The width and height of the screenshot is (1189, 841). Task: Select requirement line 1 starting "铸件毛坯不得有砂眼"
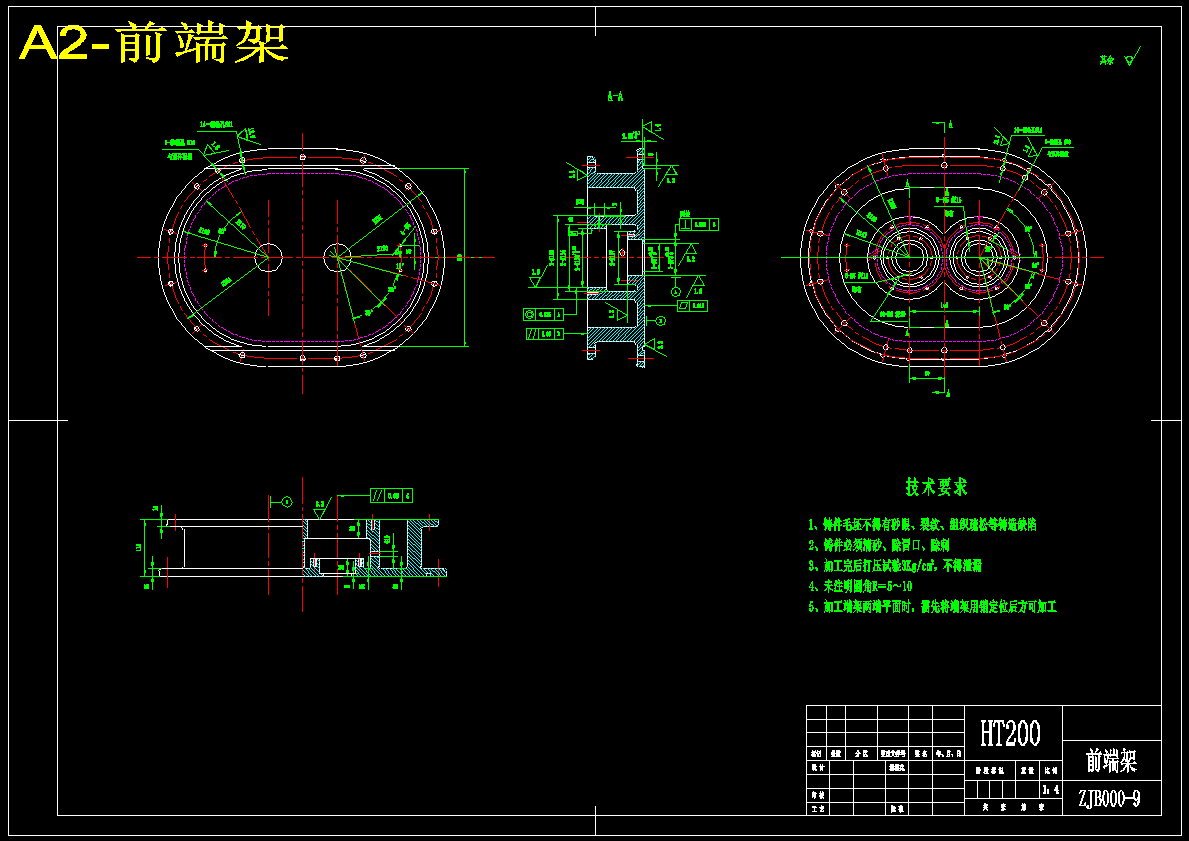922,525
